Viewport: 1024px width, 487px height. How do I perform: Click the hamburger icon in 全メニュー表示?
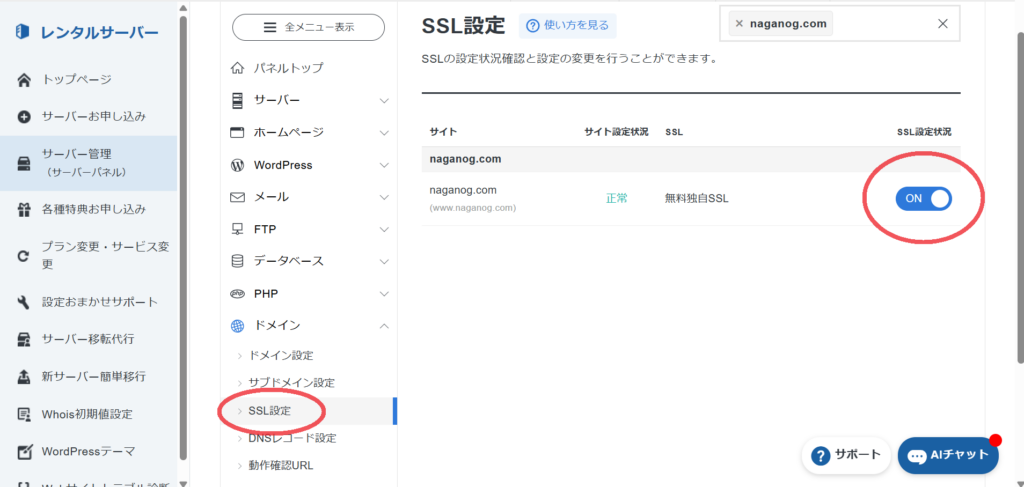click(x=270, y=27)
